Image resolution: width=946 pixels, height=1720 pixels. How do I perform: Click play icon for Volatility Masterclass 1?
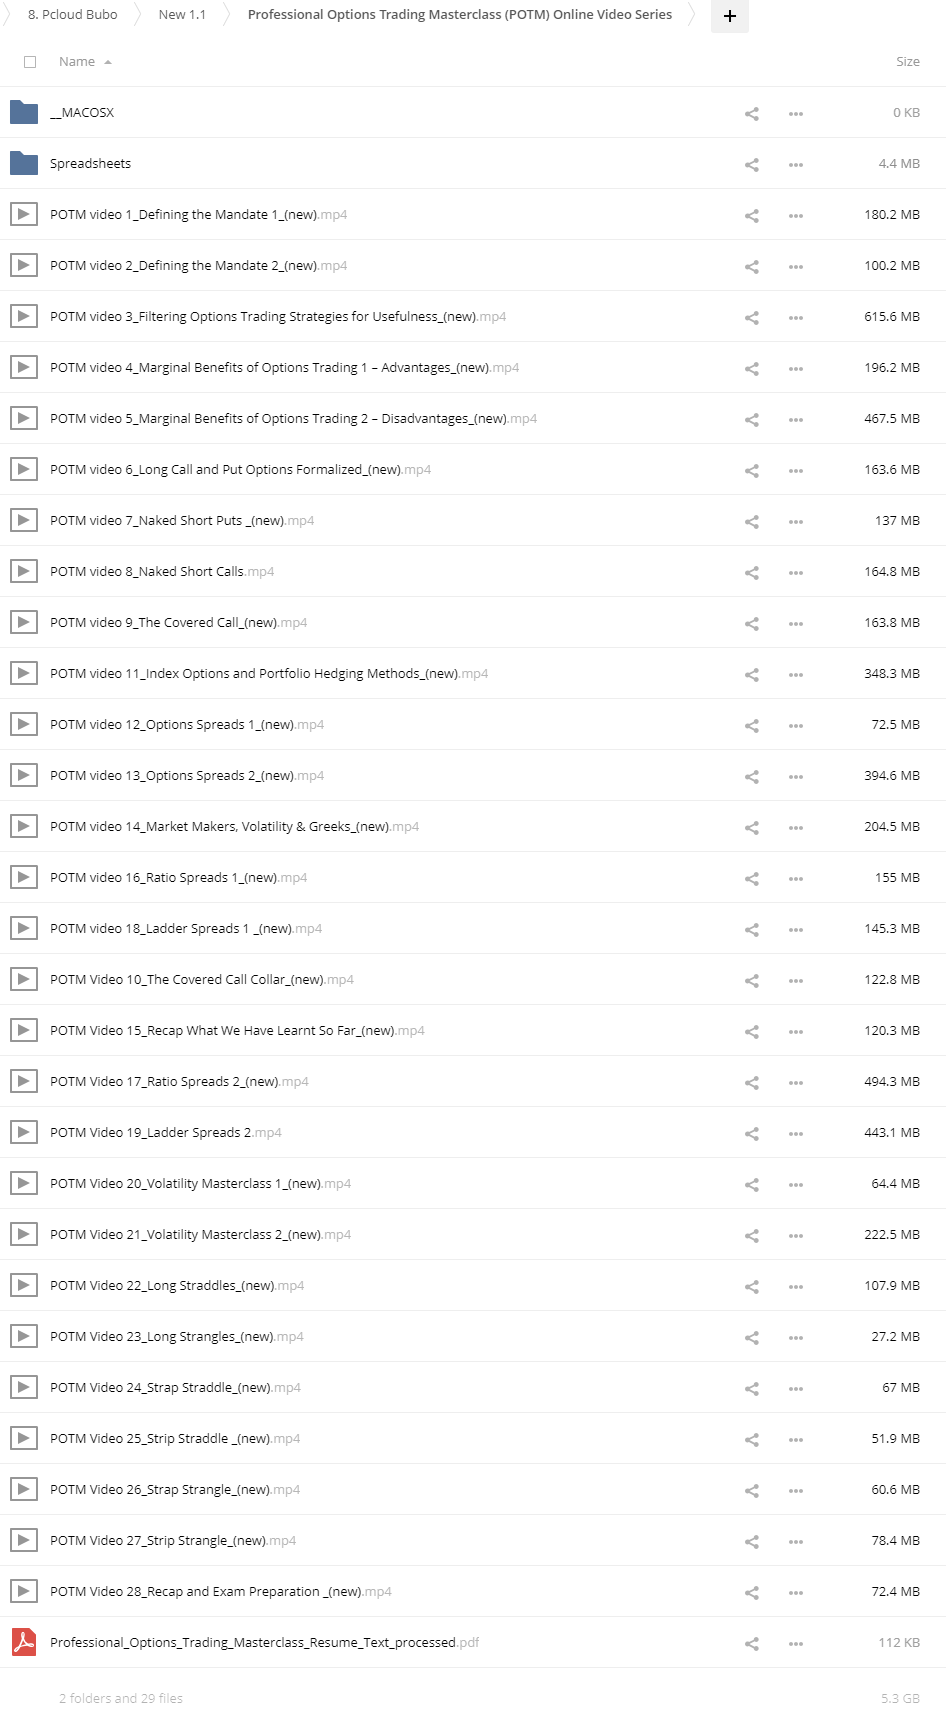click(23, 1183)
